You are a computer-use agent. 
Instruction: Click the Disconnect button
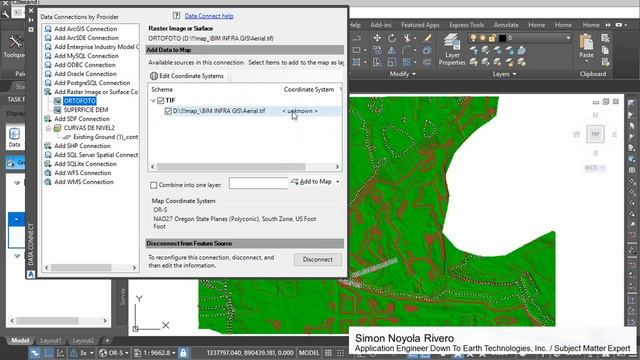coord(318,260)
